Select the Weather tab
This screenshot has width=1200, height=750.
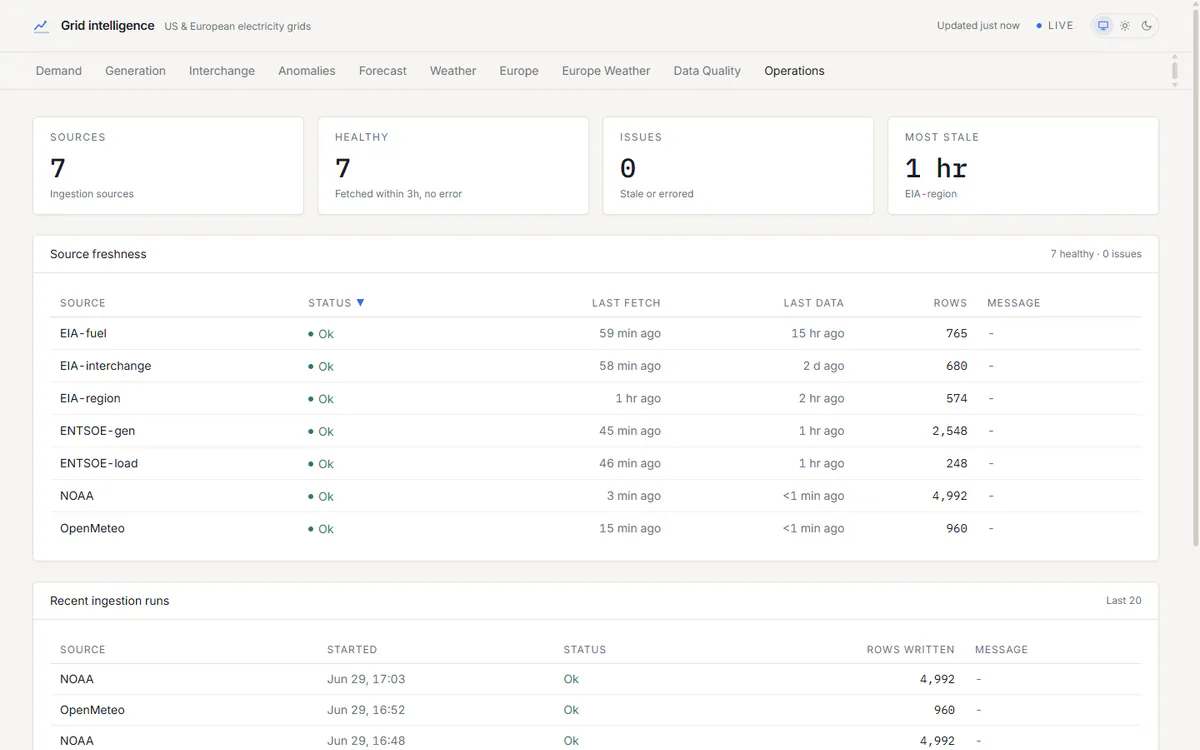pos(453,71)
